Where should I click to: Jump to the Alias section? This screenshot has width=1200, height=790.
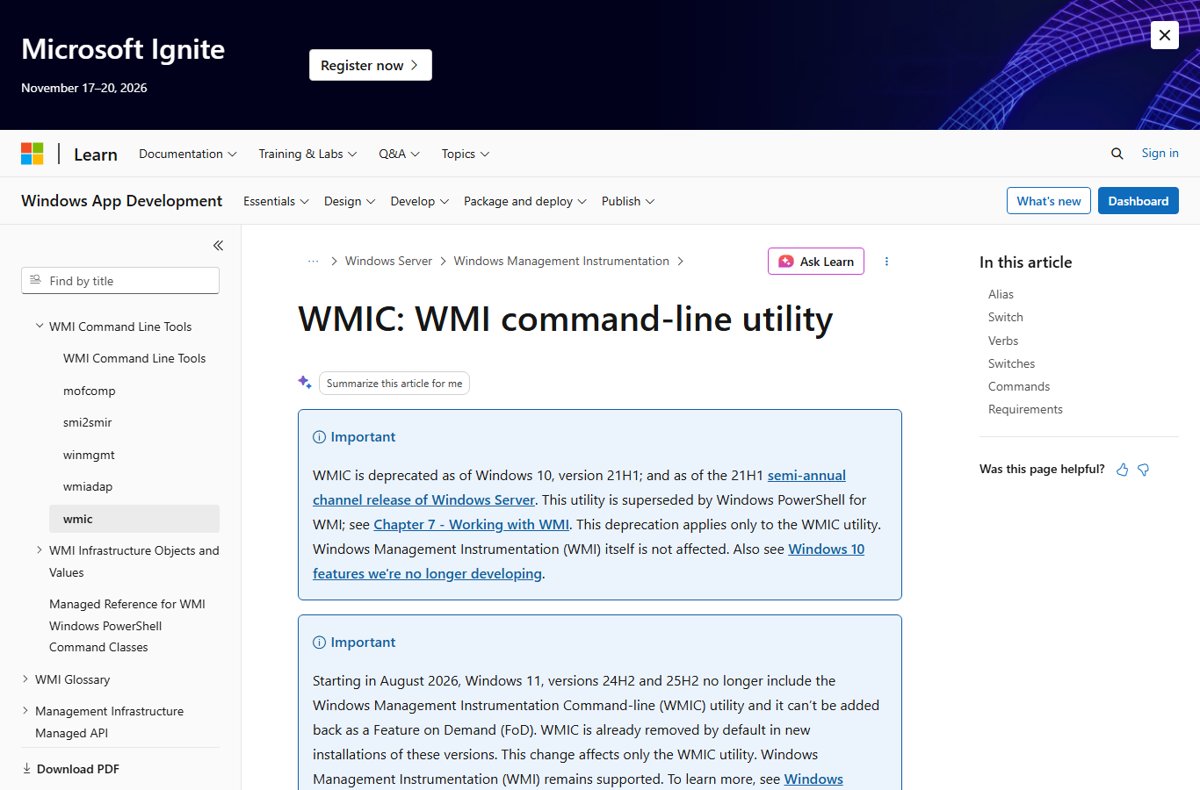[1001, 294]
